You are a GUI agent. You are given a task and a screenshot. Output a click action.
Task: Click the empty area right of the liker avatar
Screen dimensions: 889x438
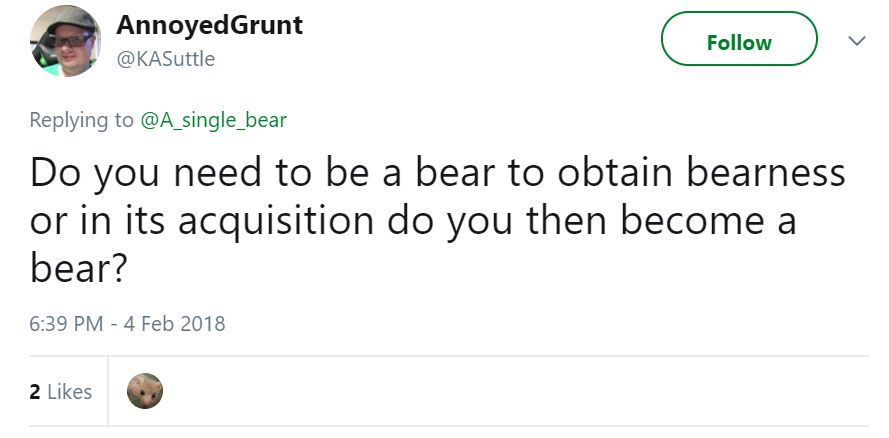point(500,391)
